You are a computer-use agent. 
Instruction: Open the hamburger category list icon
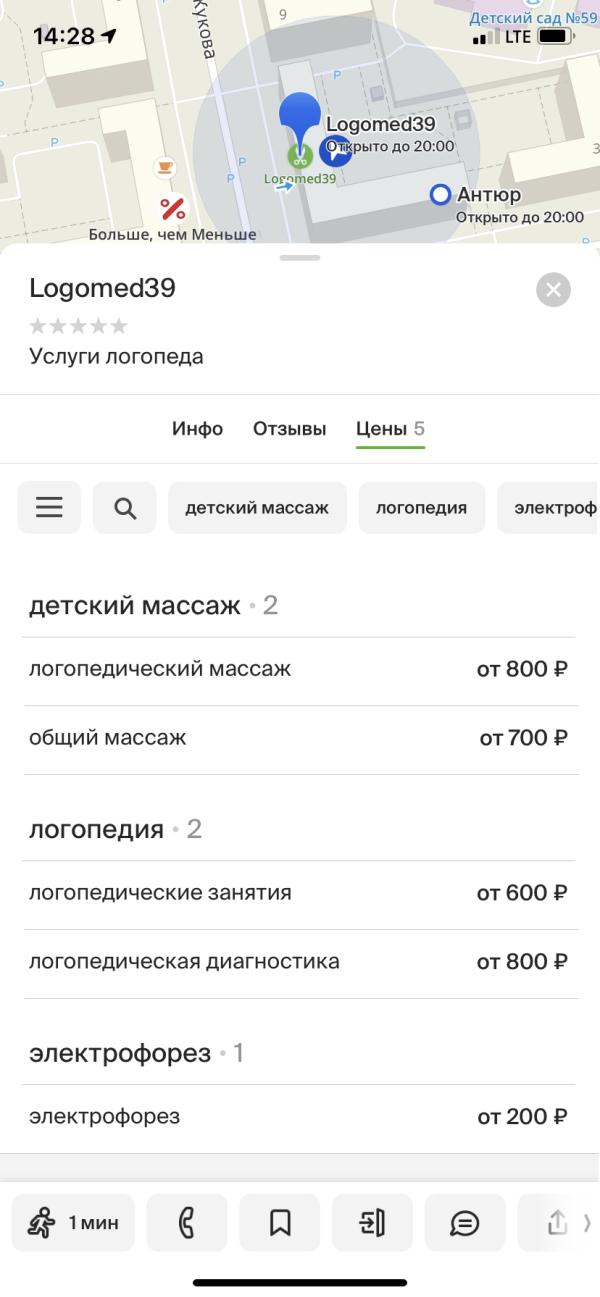(x=49, y=508)
